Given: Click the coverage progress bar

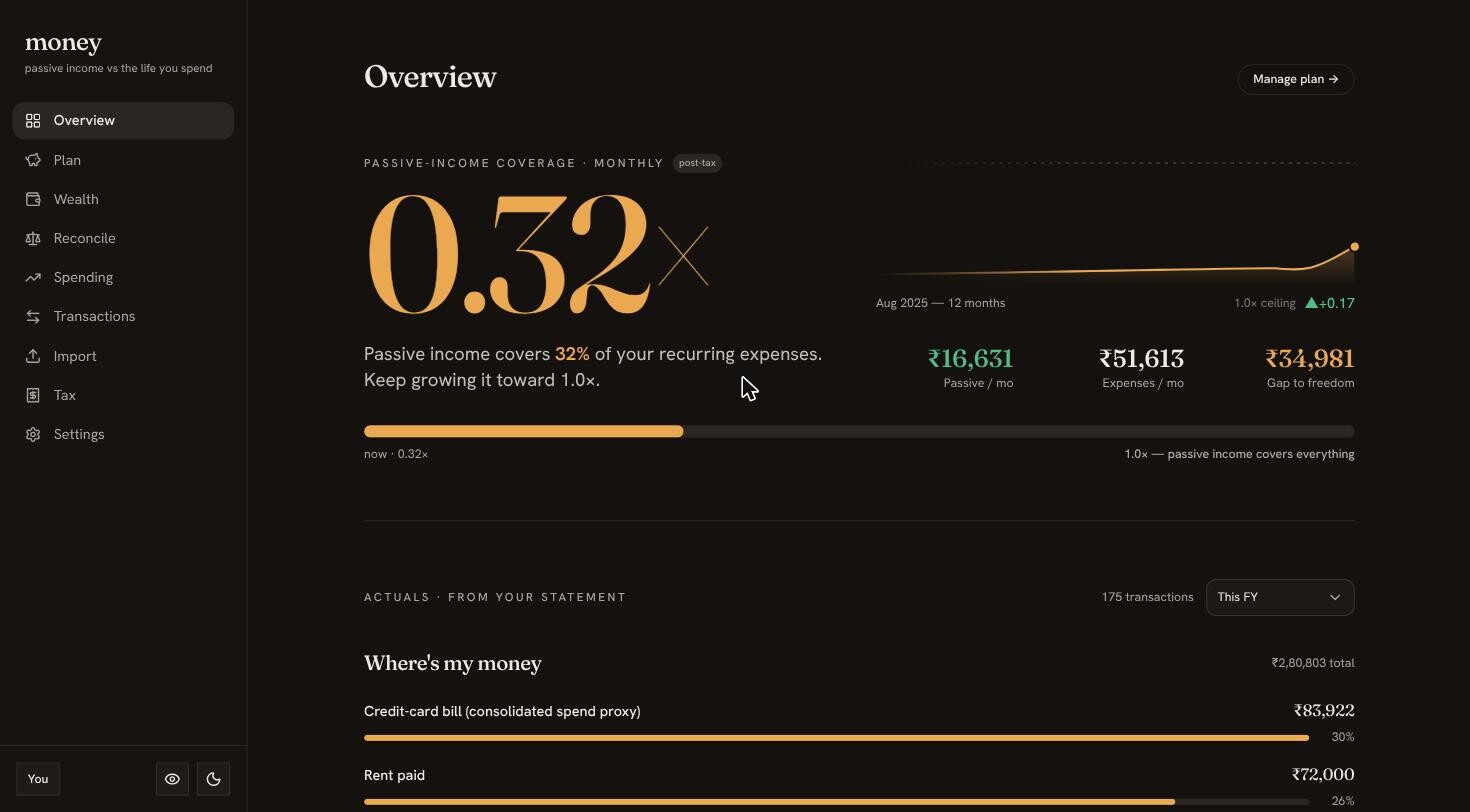Looking at the screenshot, I should [x=859, y=431].
